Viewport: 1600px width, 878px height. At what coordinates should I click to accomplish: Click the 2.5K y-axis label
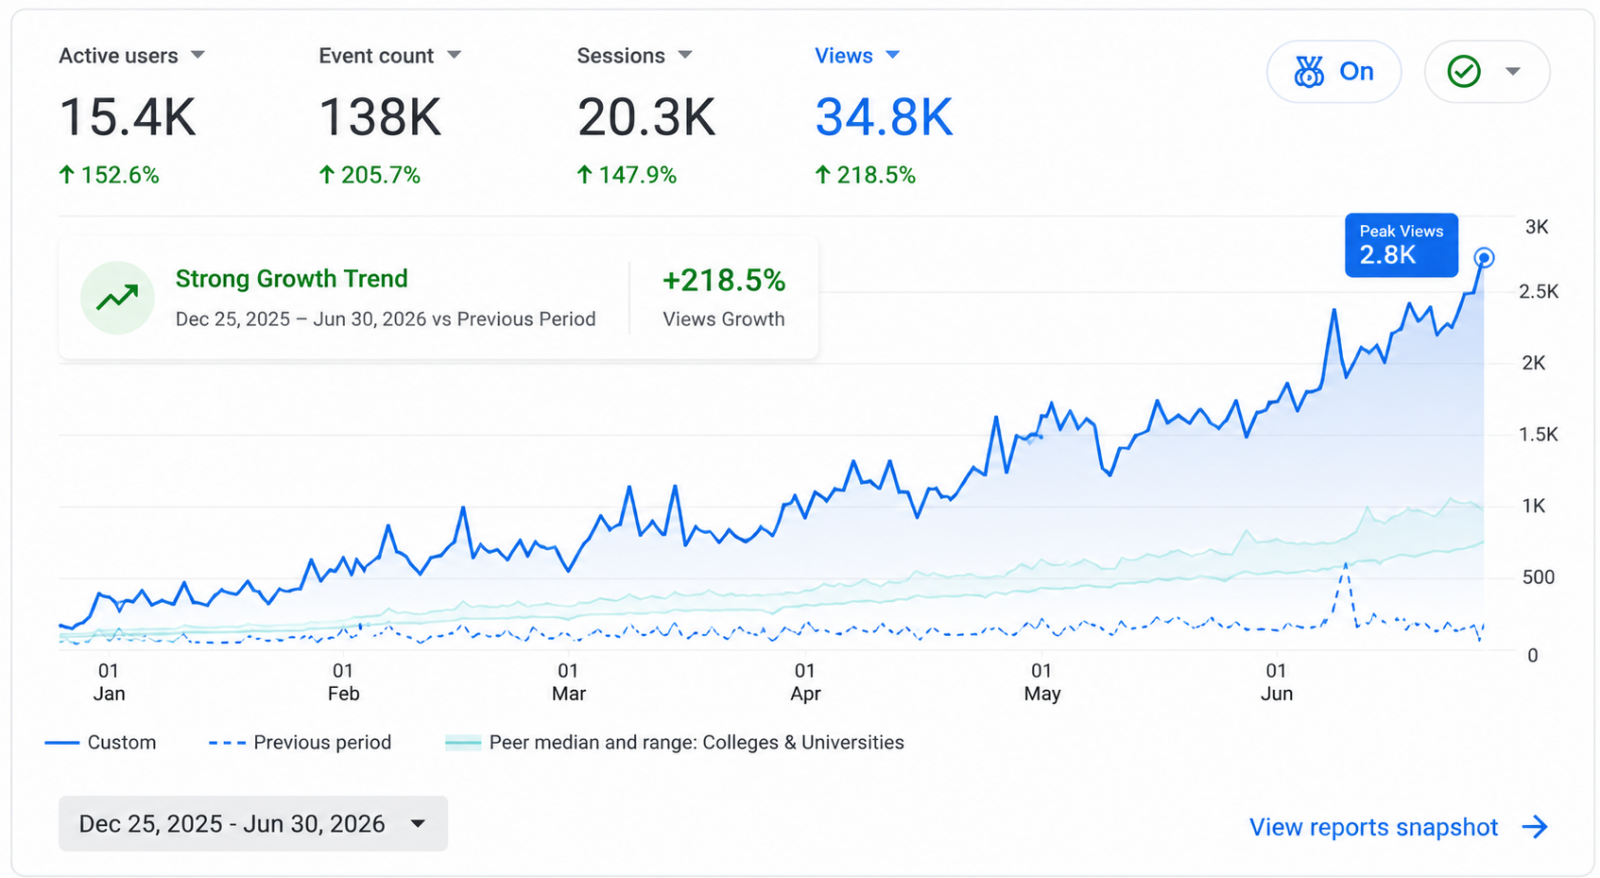pos(1538,292)
